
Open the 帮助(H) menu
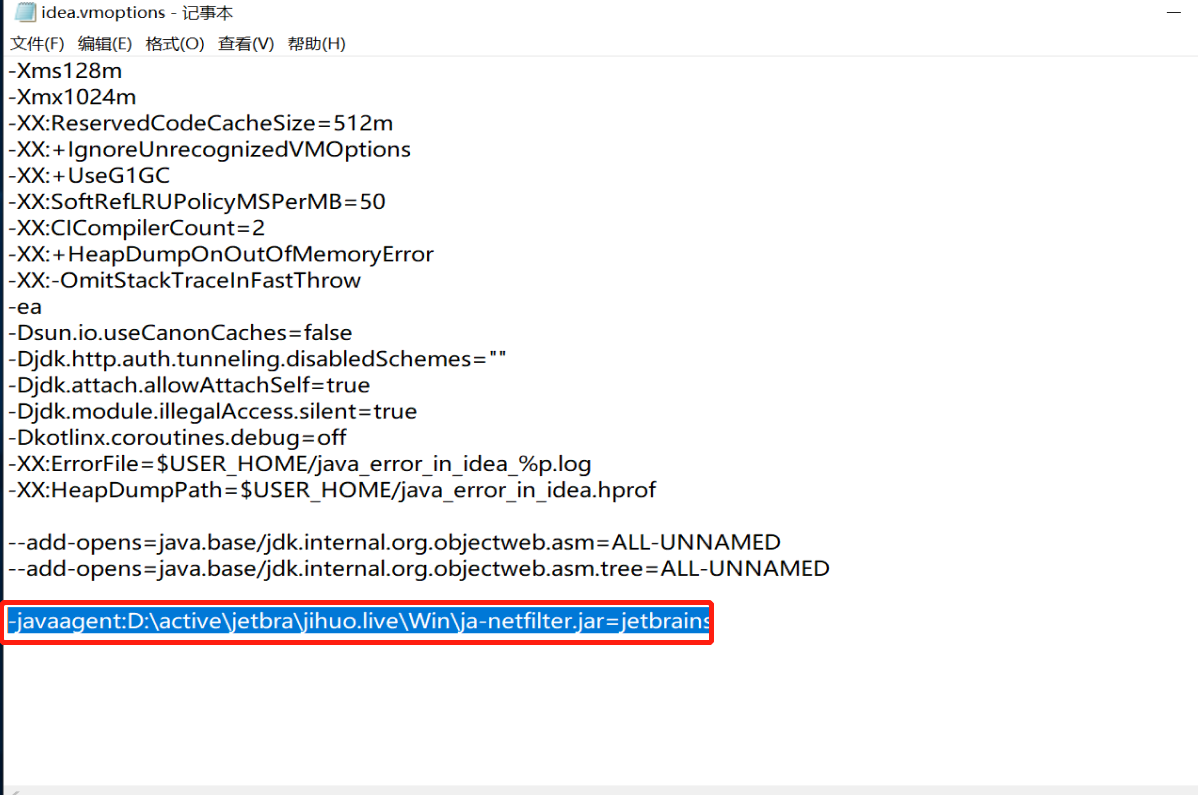tap(316, 44)
